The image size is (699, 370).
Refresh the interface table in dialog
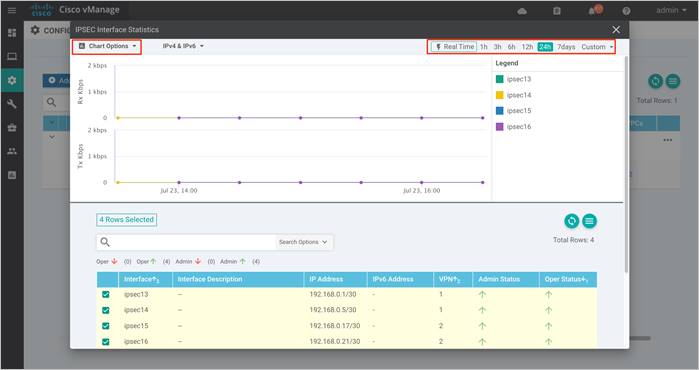pos(572,221)
